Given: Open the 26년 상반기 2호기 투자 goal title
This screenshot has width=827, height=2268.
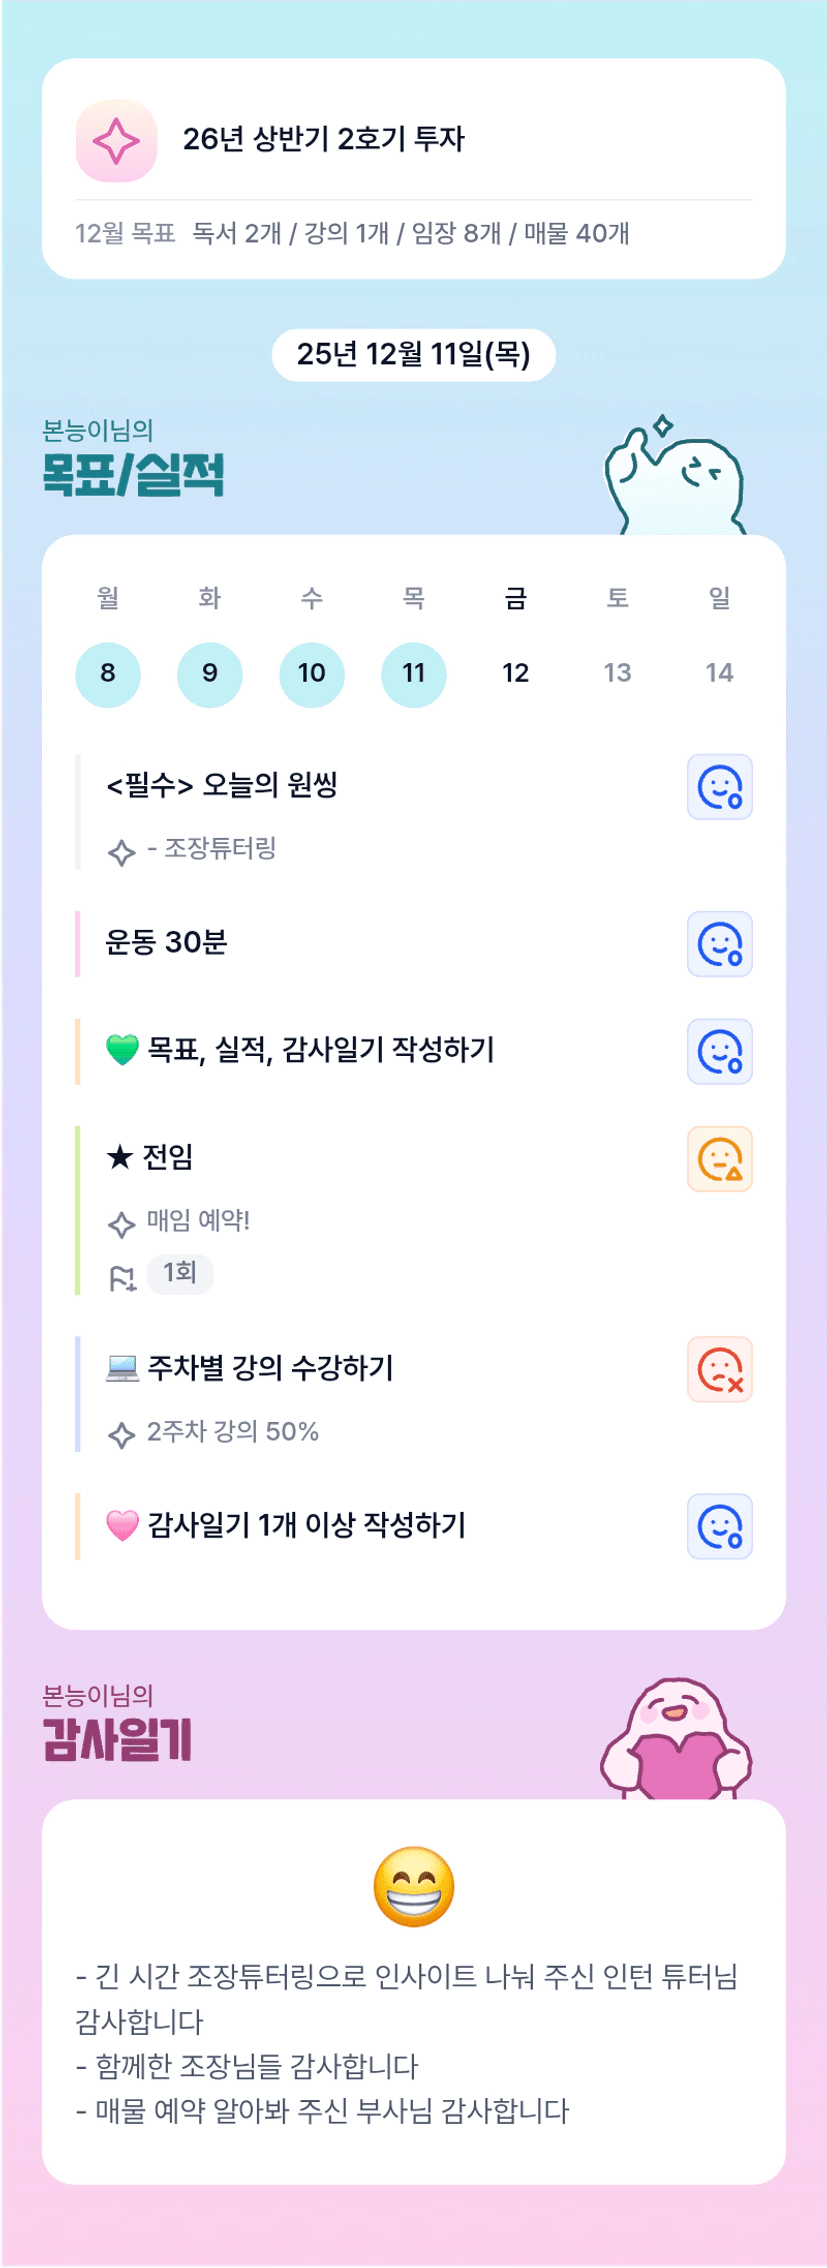Looking at the screenshot, I should click(323, 139).
